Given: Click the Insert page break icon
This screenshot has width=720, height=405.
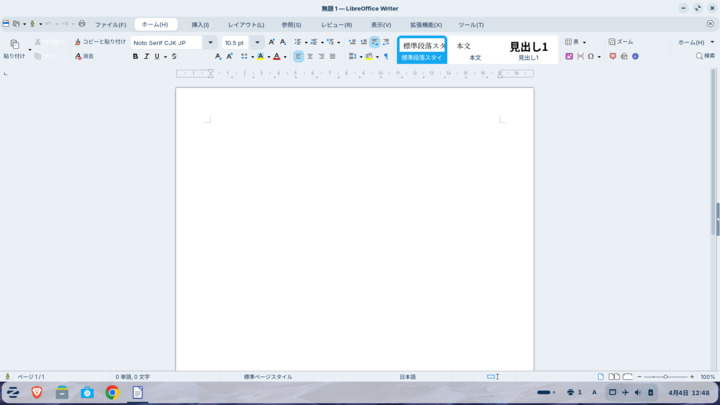Looking at the screenshot, I should pyautogui.click(x=580, y=56).
